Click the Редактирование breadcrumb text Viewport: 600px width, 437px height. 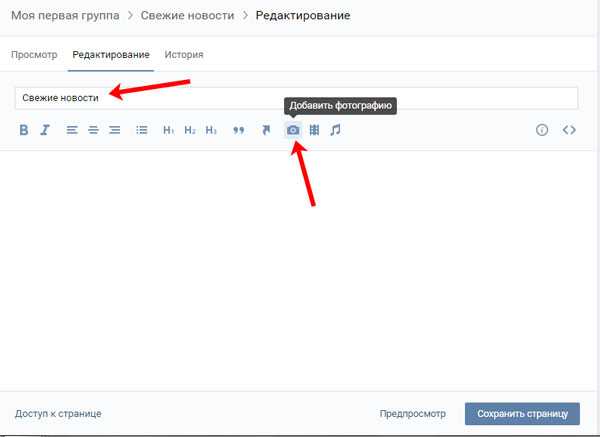(303, 15)
